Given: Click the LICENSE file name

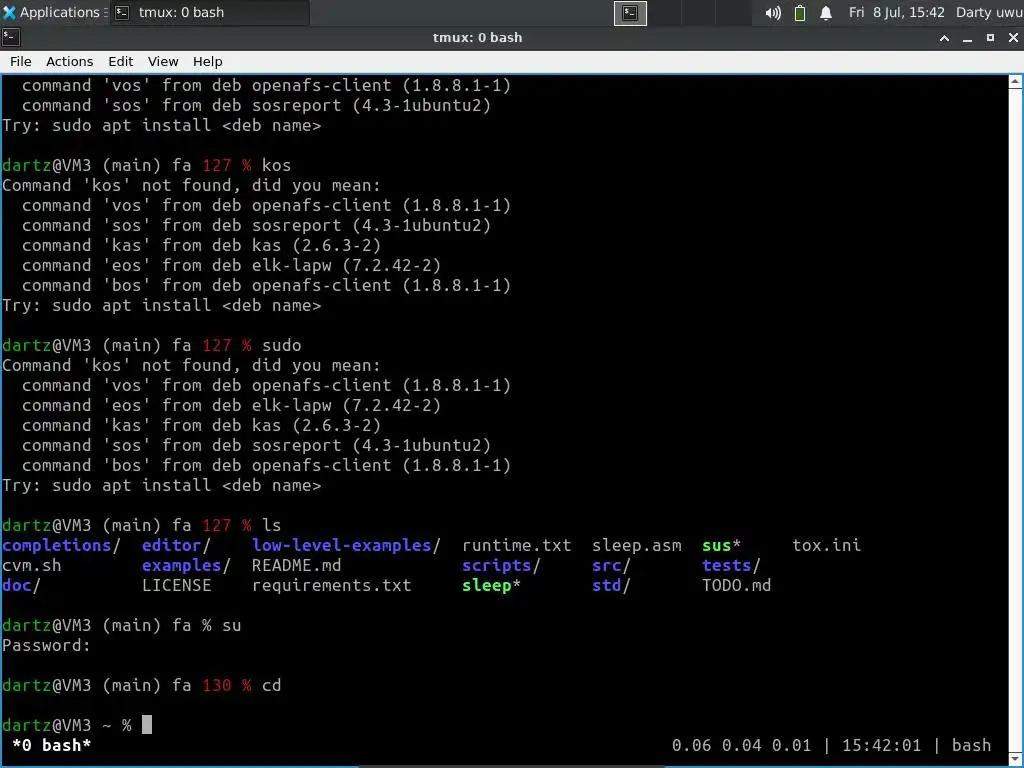Looking at the screenshot, I should click(x=176, y=585).
